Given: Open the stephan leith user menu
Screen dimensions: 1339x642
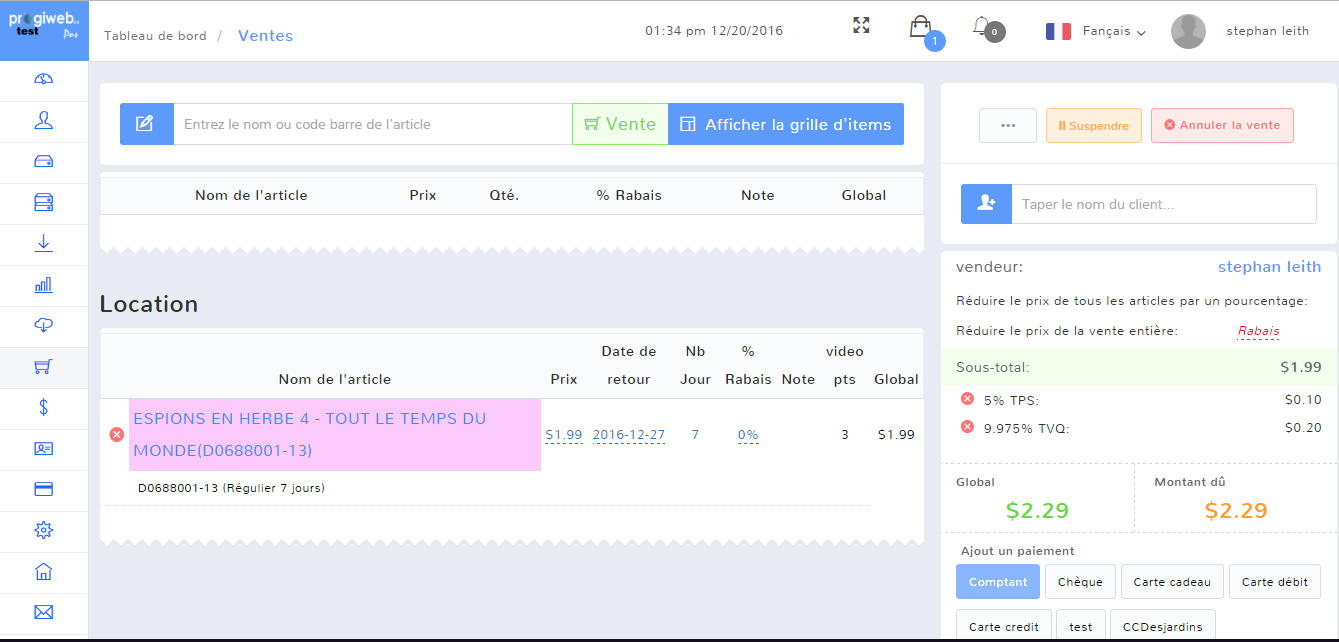Looking at the screenshot, I should tap(1240, 31).
